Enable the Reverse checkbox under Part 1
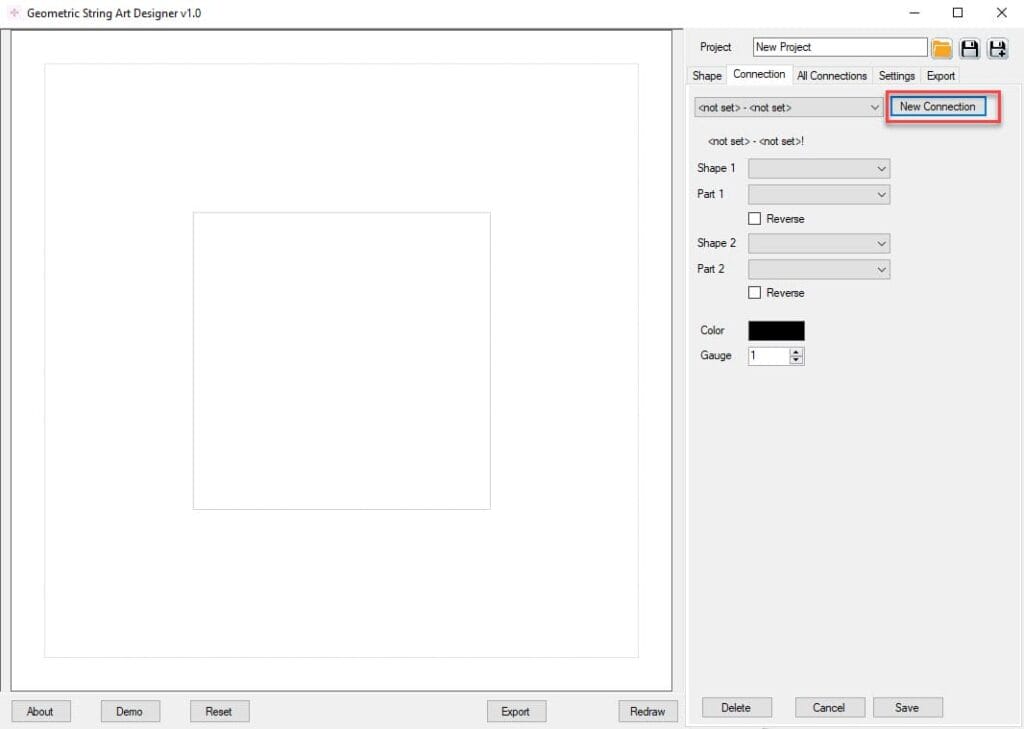Image resolution: width=1024 pixels, height=729 pixels. (x=755, y=219)
